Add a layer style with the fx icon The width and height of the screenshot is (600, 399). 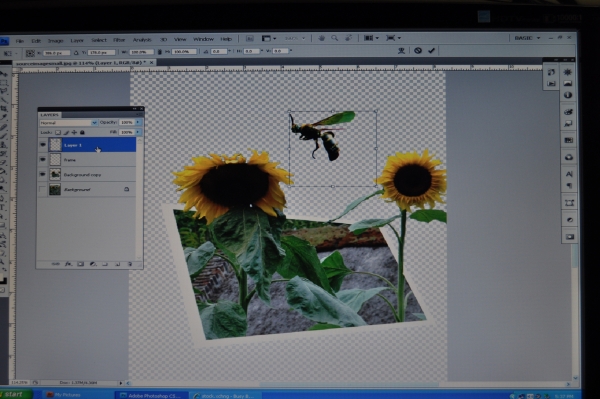click(x=68, y=264)
